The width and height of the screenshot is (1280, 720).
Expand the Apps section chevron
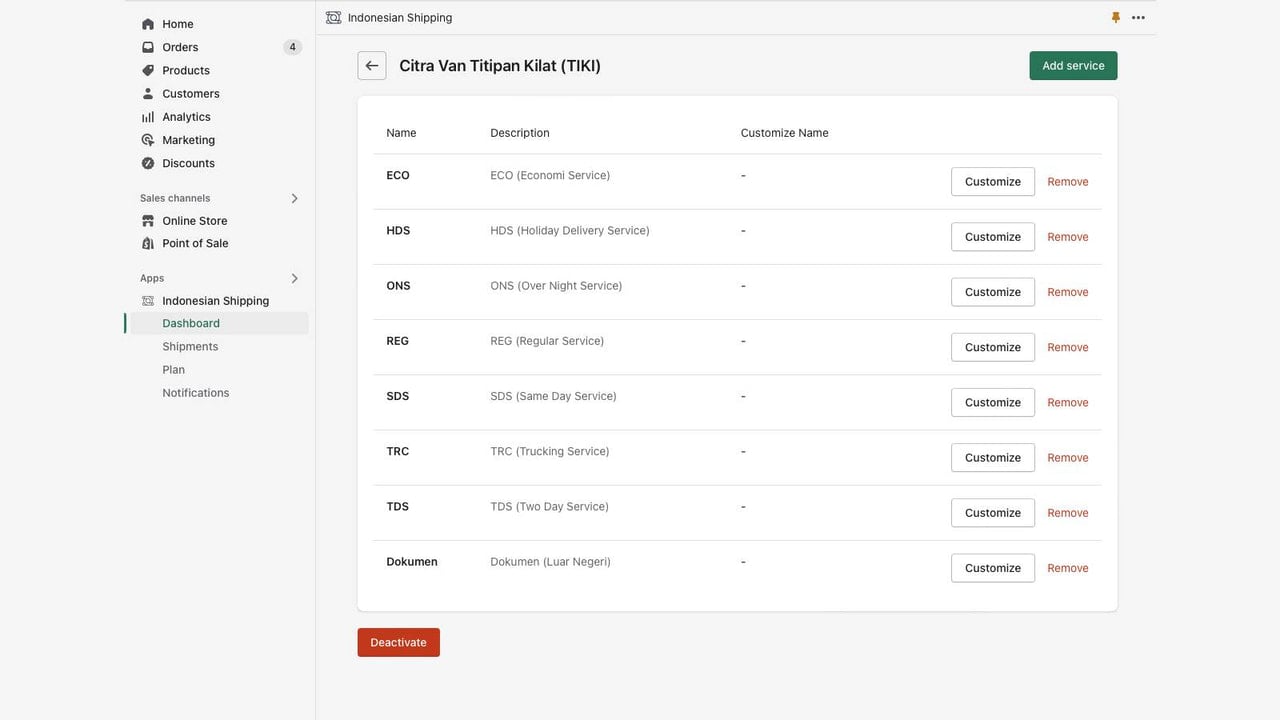[x=294, y=278]
